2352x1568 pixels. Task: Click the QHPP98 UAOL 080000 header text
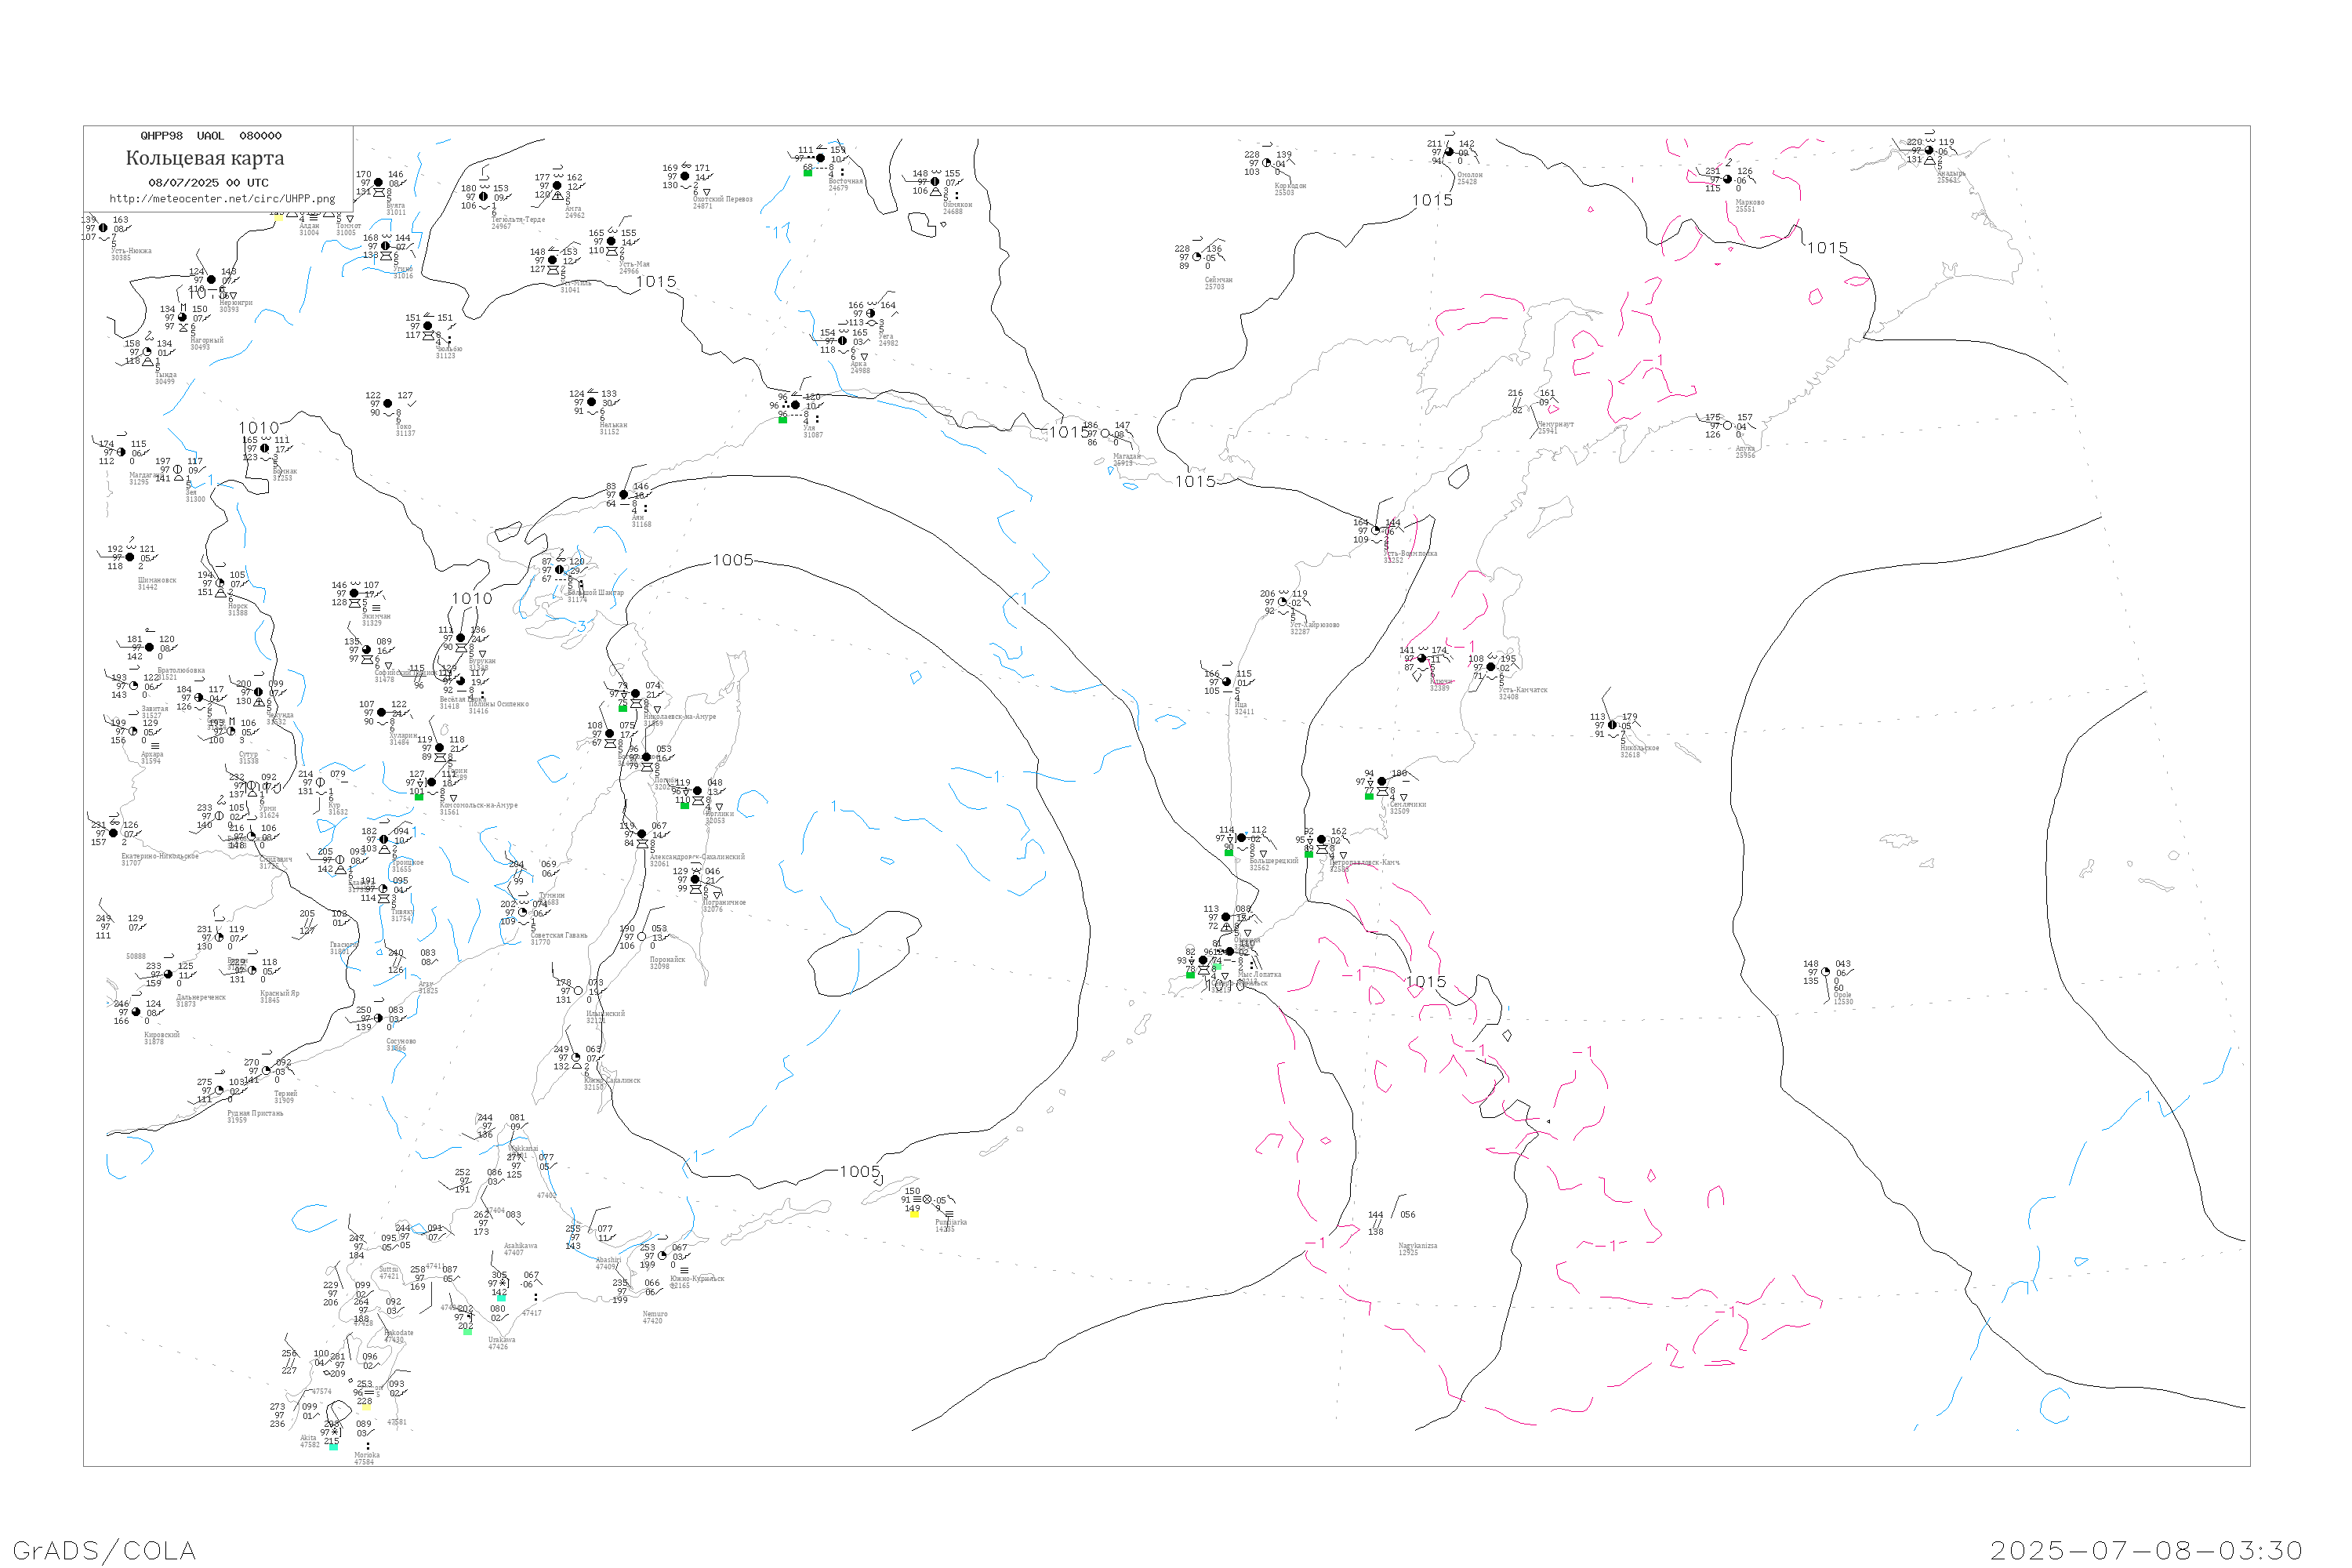pyautogui.click(x=211, y=136)
